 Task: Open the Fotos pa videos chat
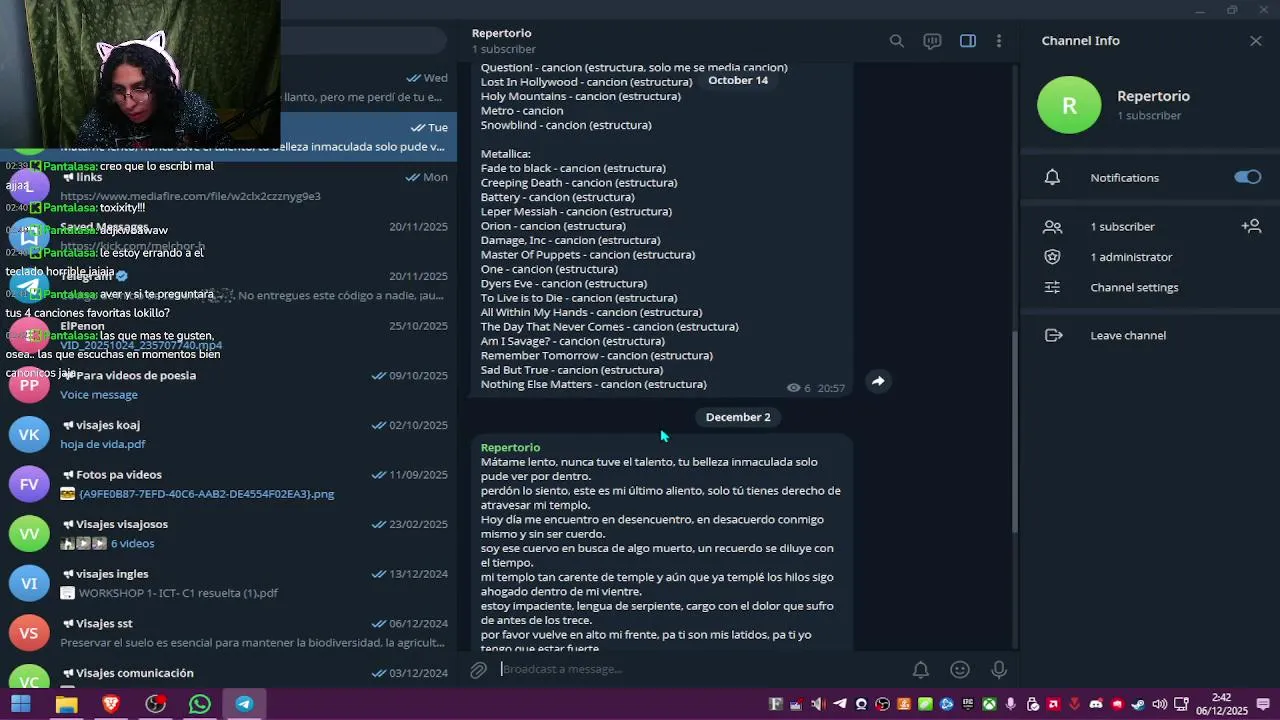point(228,484)
